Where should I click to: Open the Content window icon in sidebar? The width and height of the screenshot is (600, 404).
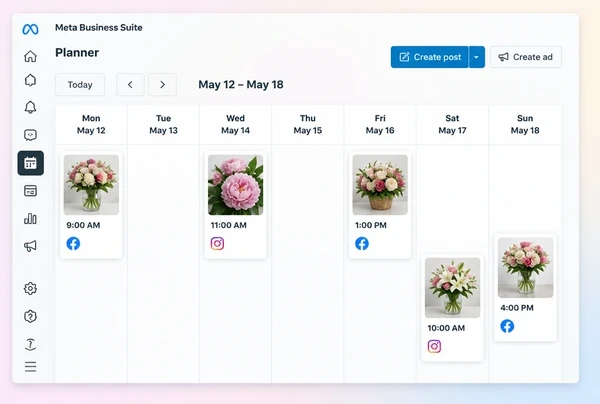click(30, 191)
